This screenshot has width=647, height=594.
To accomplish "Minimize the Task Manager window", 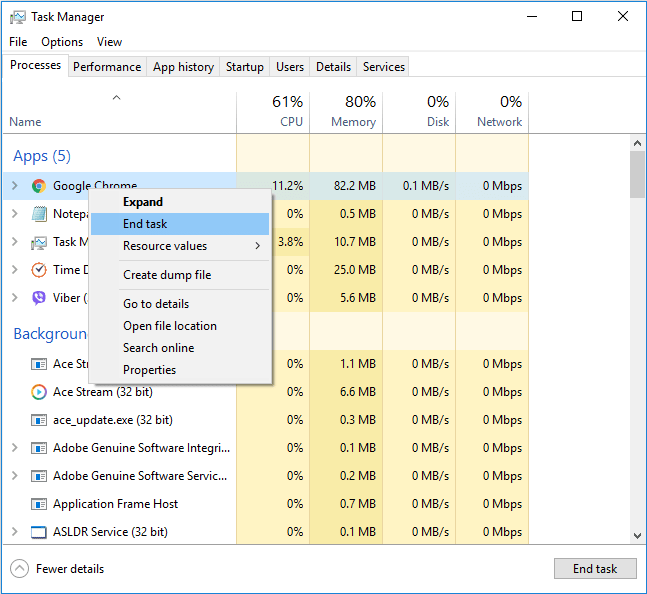I will pyautogui.click(x=532, y=16).
